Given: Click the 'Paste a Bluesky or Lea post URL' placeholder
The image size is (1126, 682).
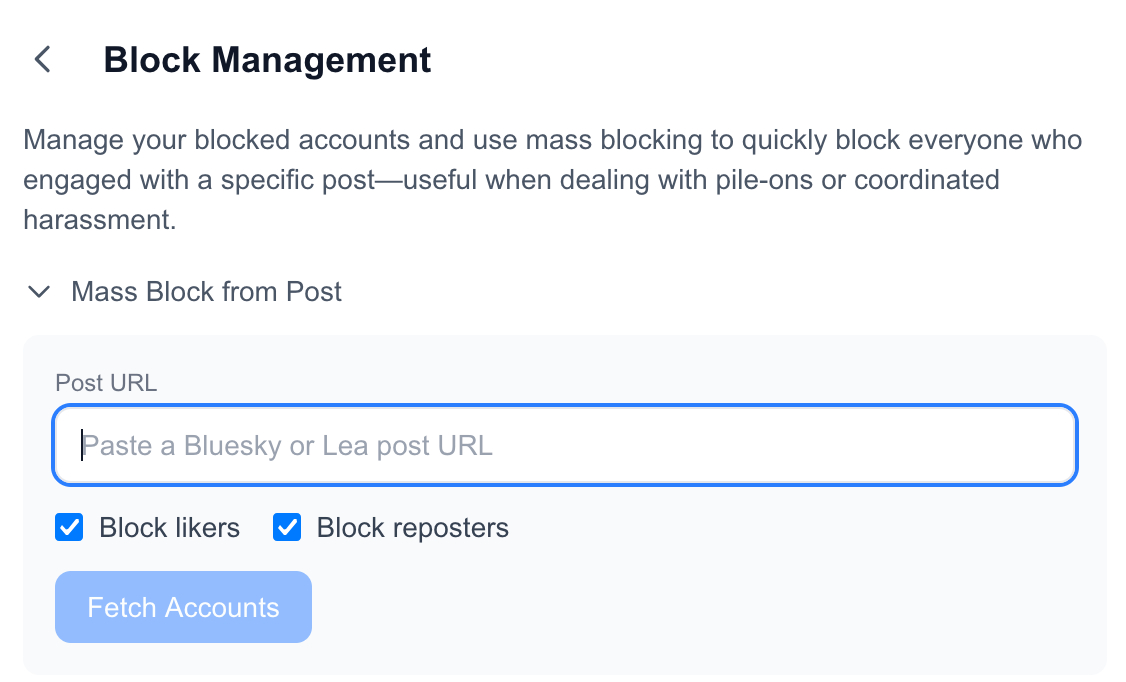Looking at the screenshot, I should pos(288,445).
